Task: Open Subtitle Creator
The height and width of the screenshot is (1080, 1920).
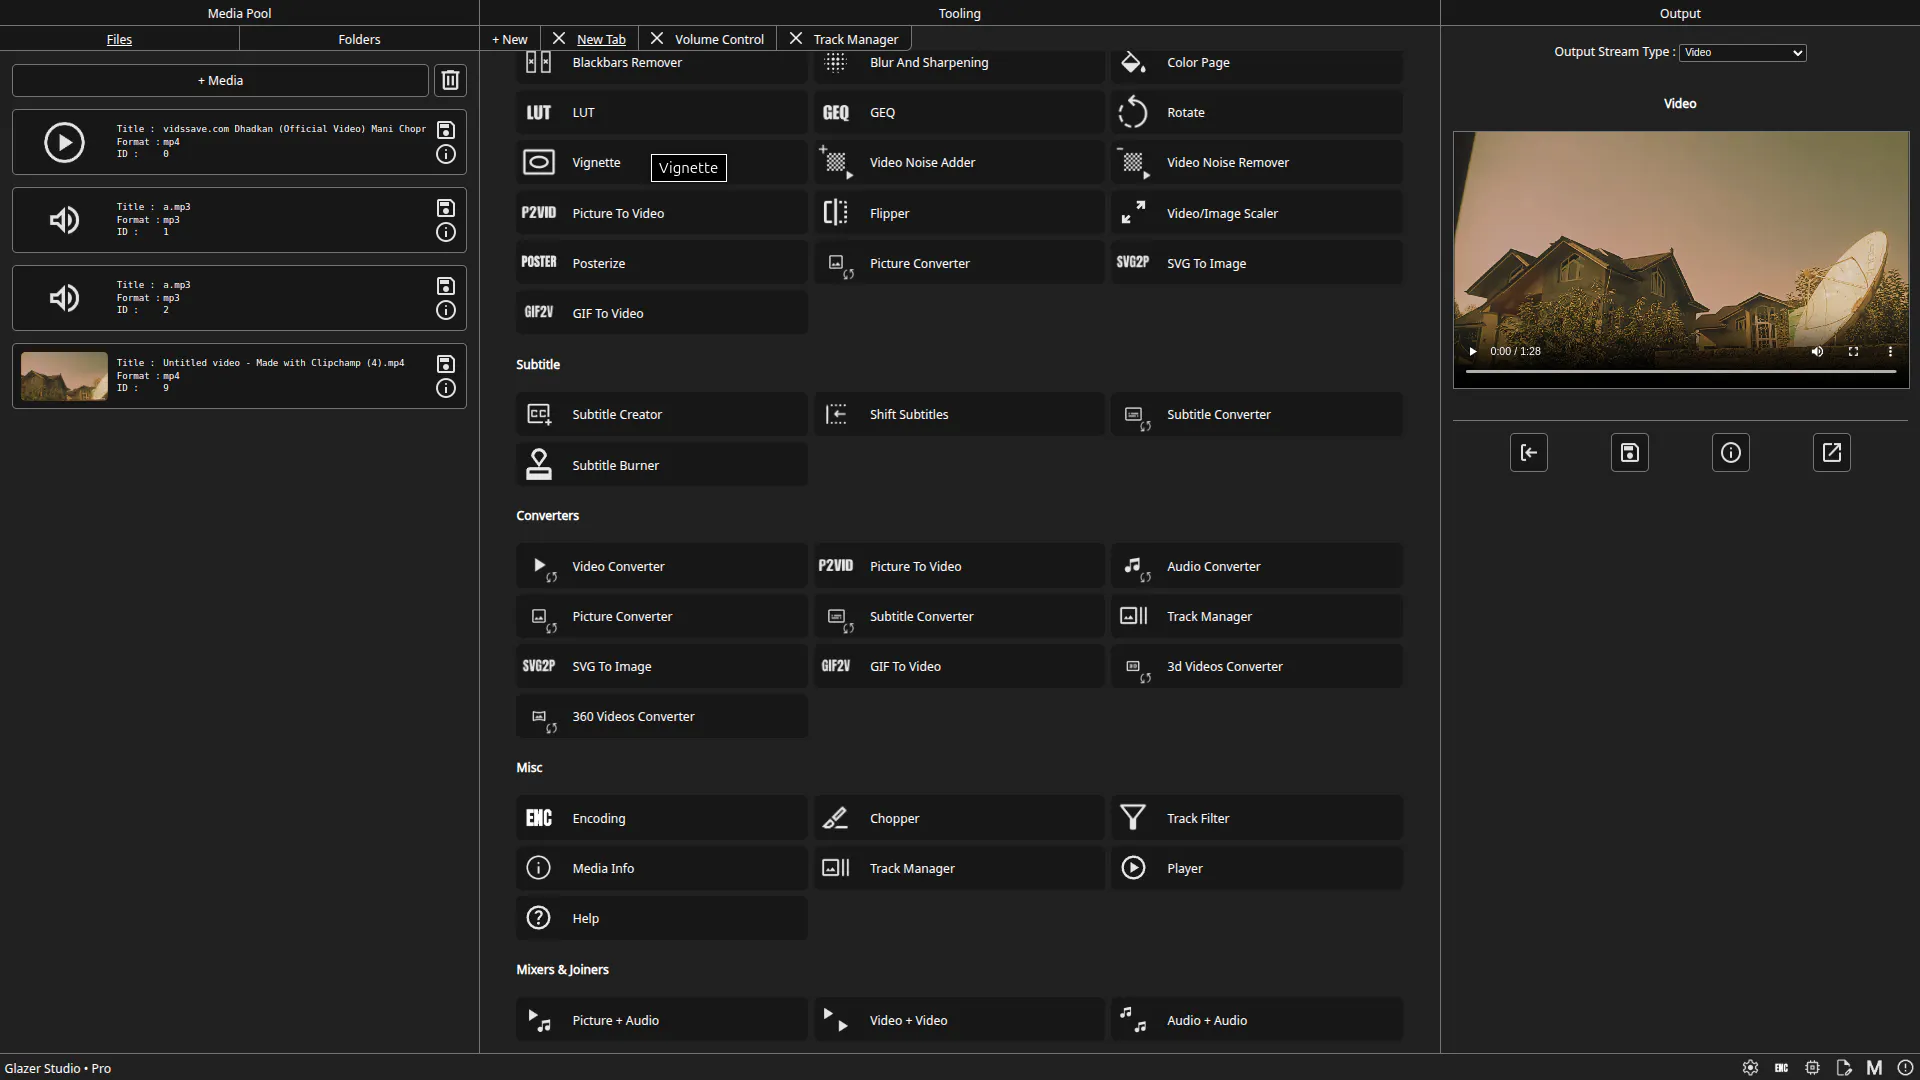Action: pyautogui.click(x=661, y=414)
